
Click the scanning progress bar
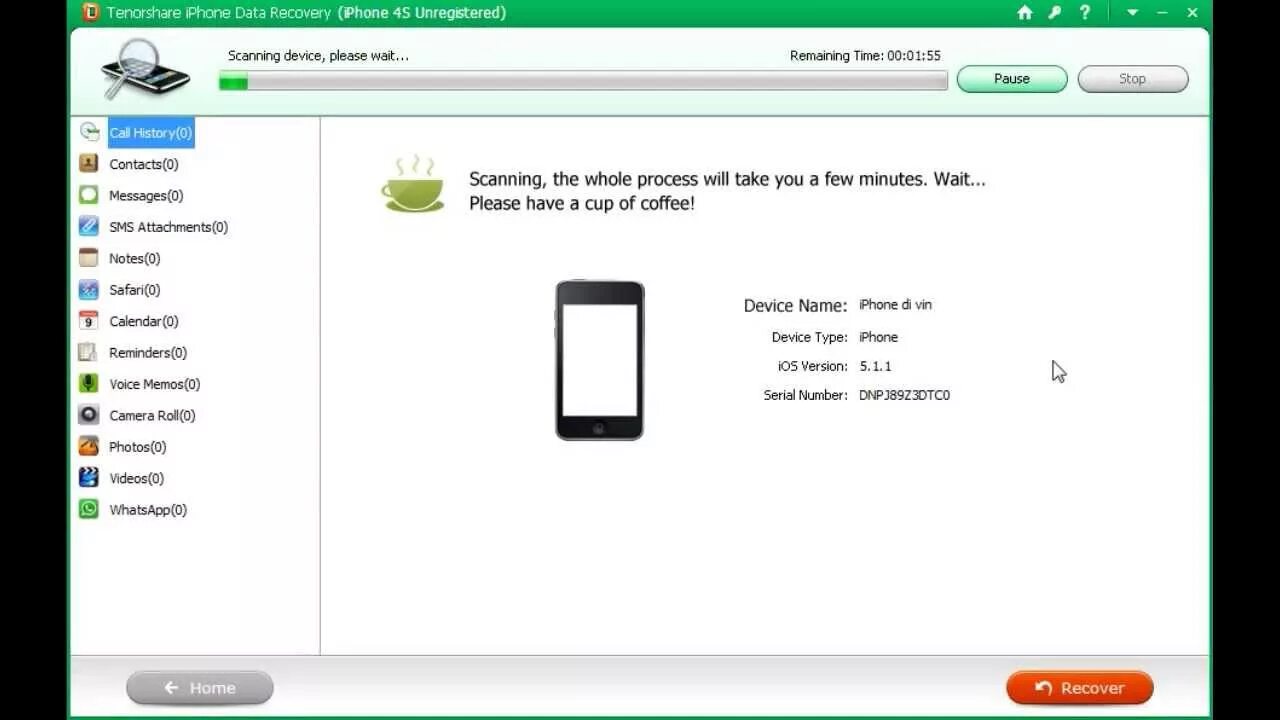point(583,81)
